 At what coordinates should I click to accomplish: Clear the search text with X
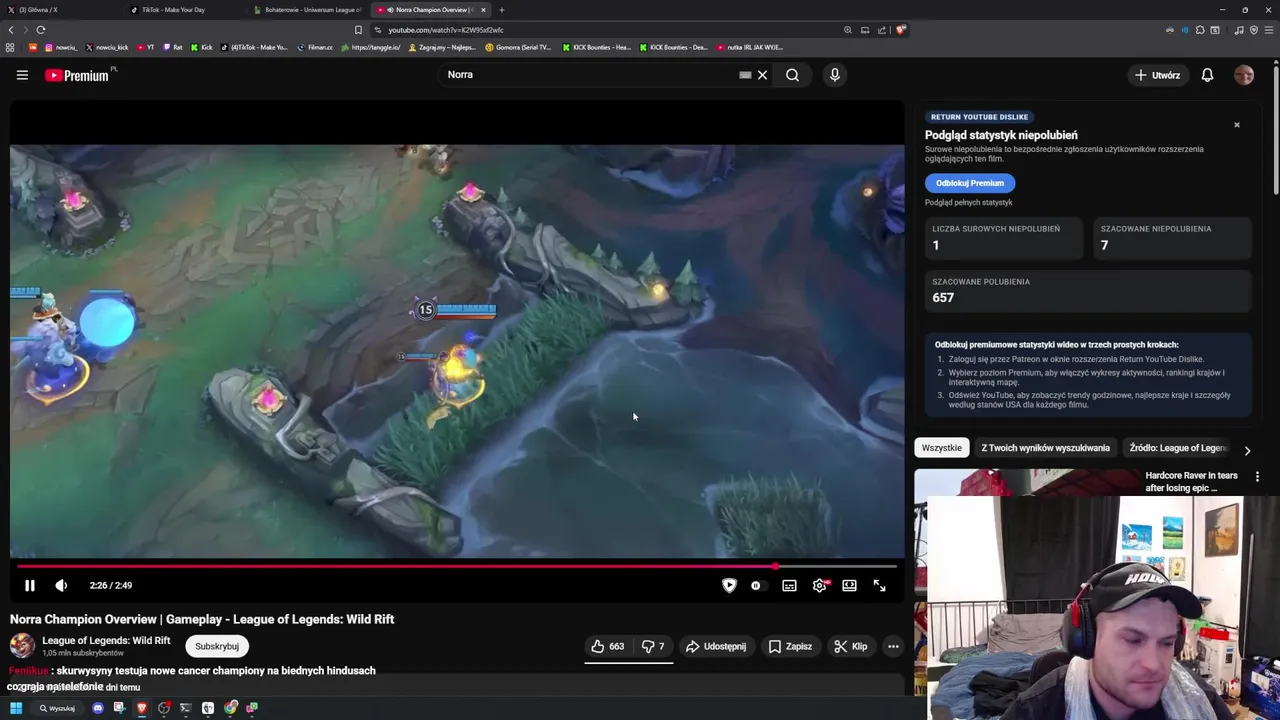click(x=762, y=75)
